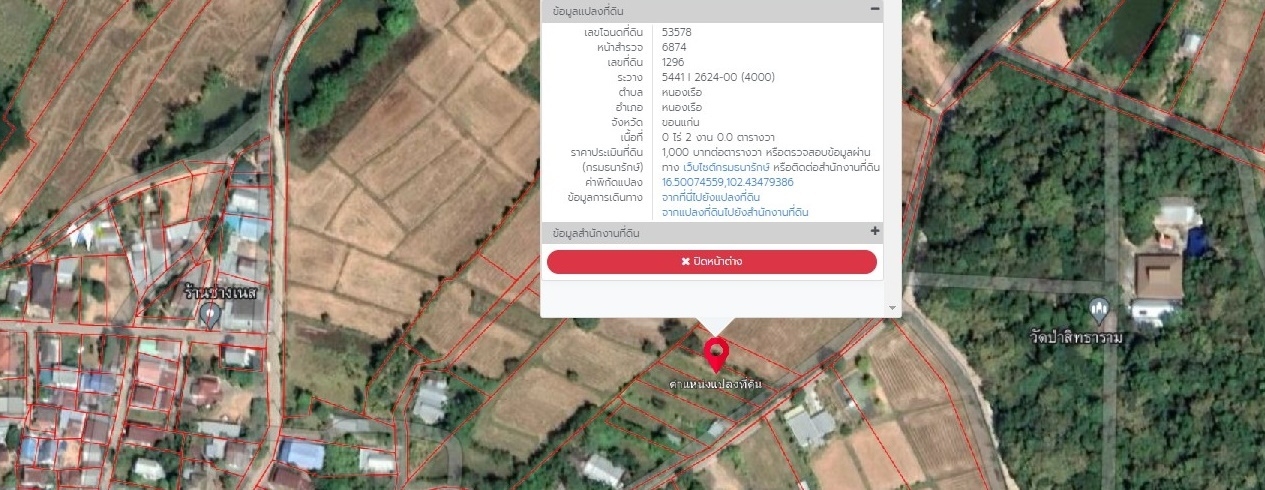
Task: Collapse the ข้อมูลแปลงที่ดิน section with minus icon
Action: [x=875, y=10]
